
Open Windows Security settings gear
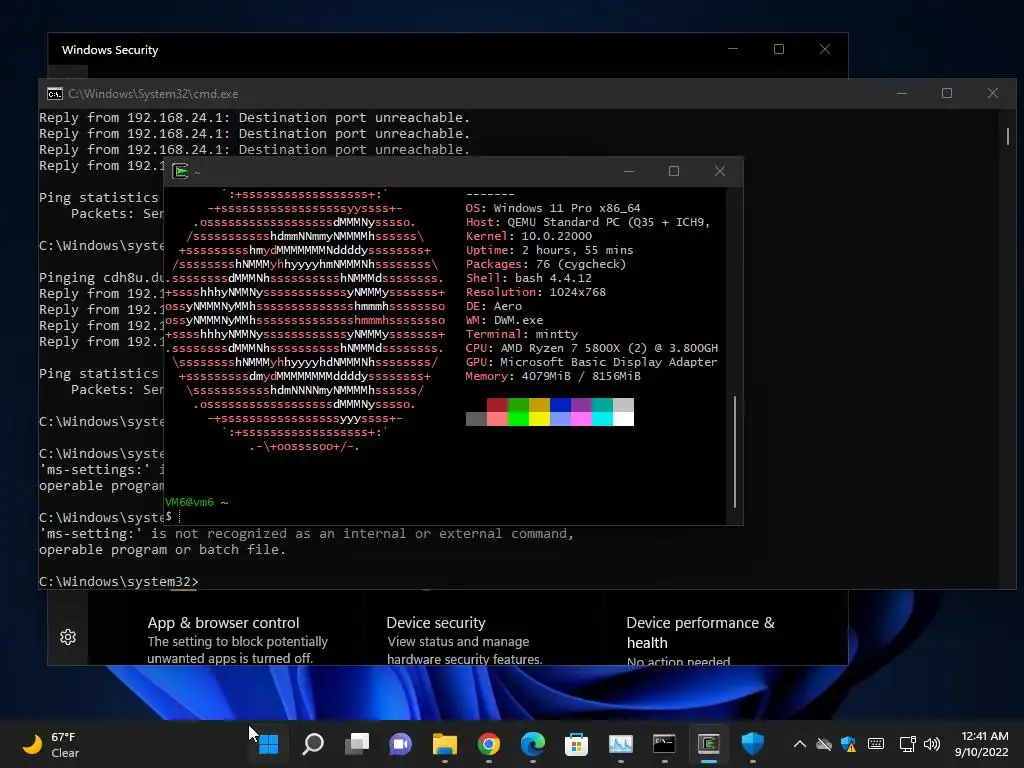68,637
